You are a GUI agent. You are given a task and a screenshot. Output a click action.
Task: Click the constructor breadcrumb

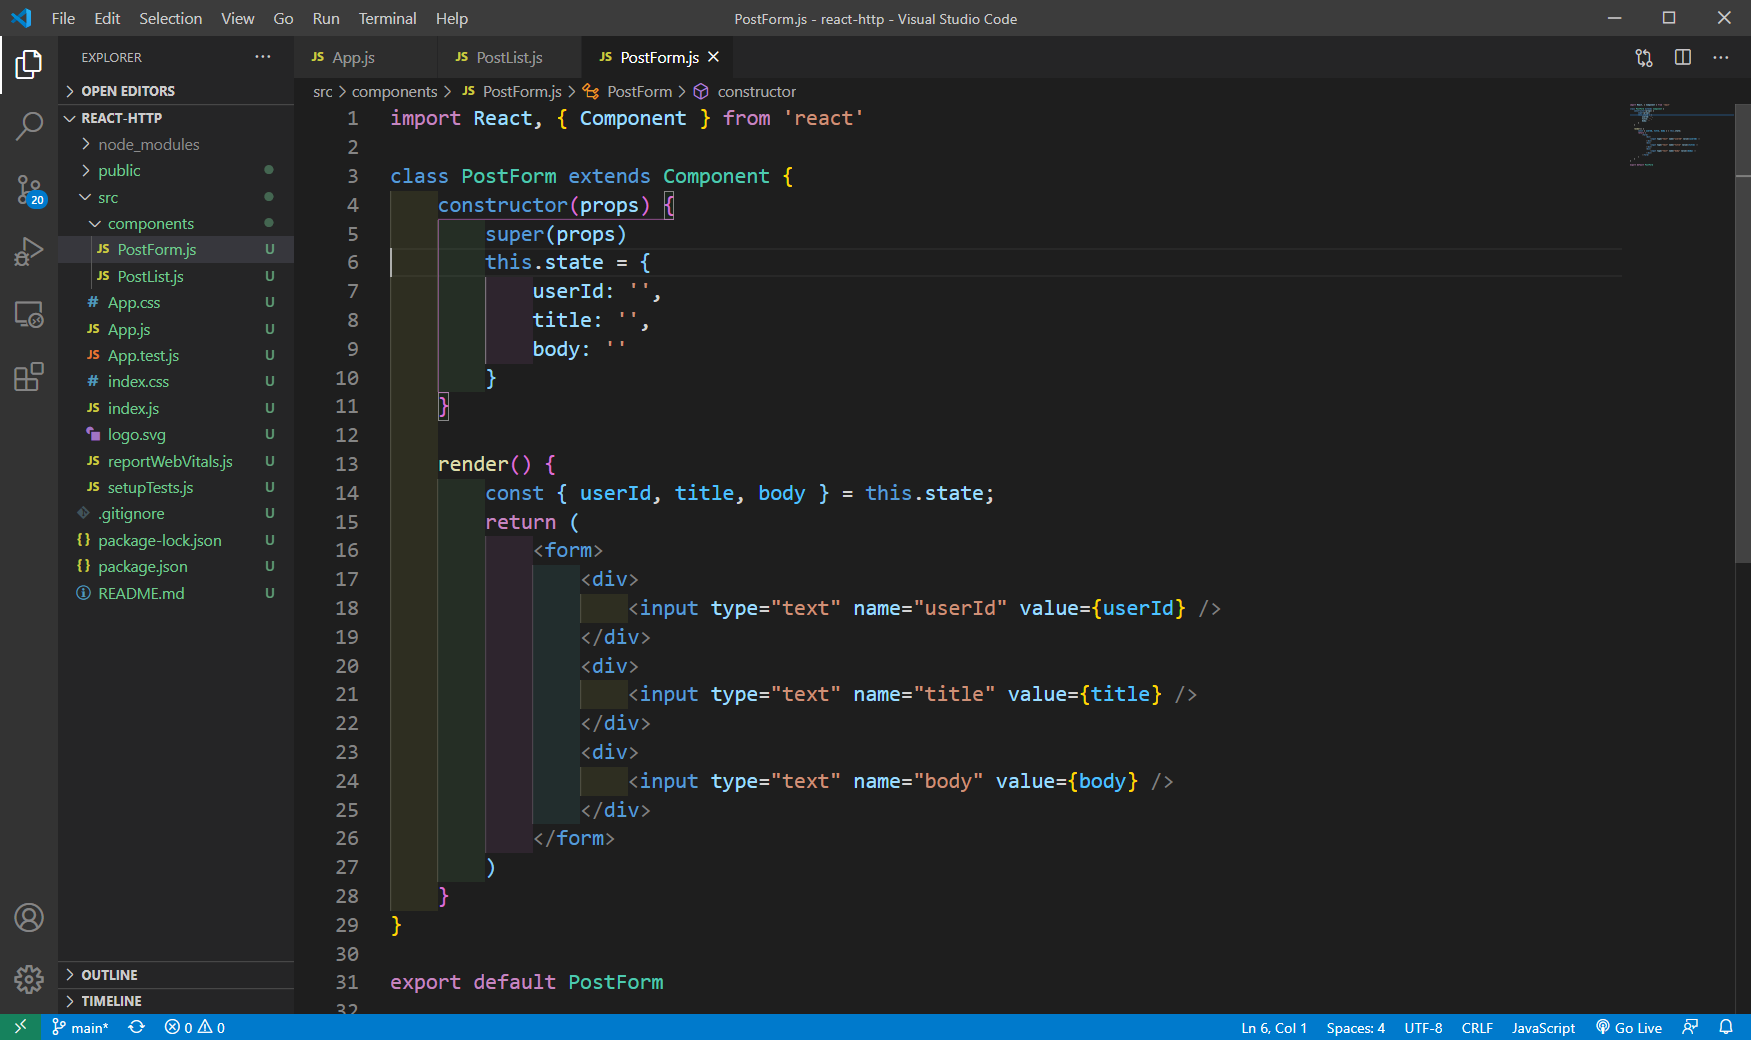pyautogui.click(x=745, y=91)
